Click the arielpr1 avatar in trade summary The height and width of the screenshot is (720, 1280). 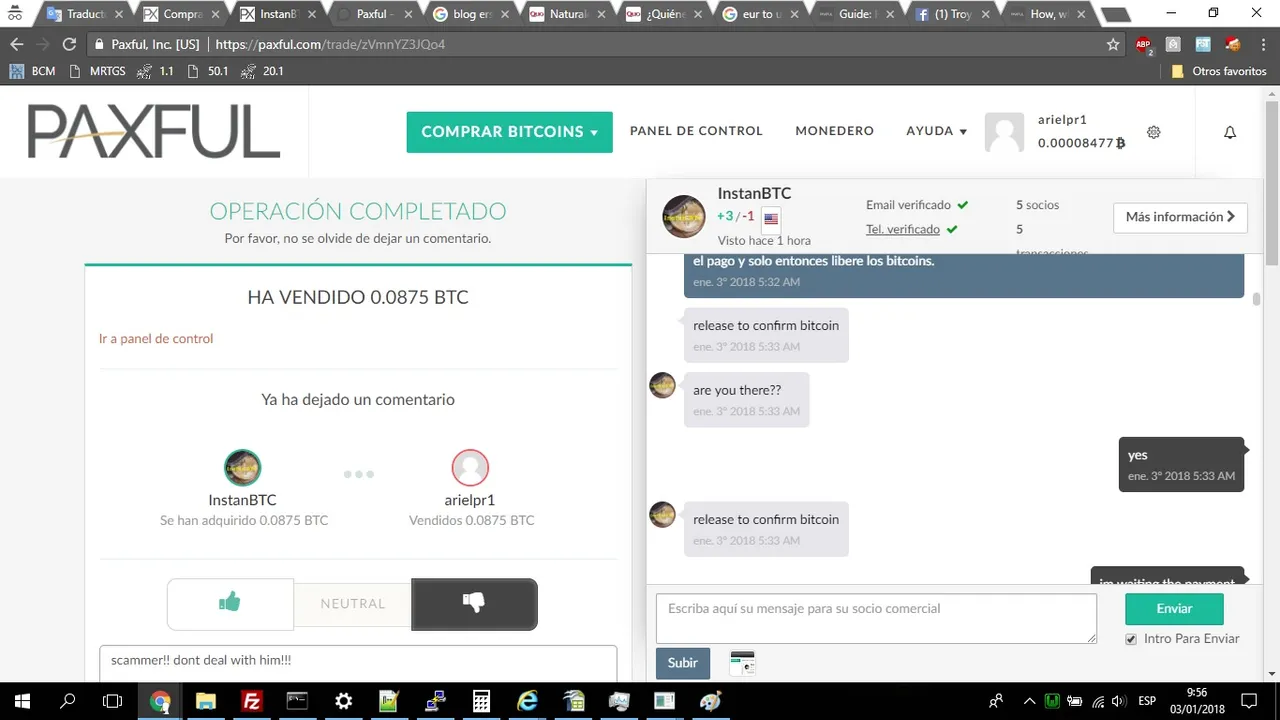click(x=470, y=467)
